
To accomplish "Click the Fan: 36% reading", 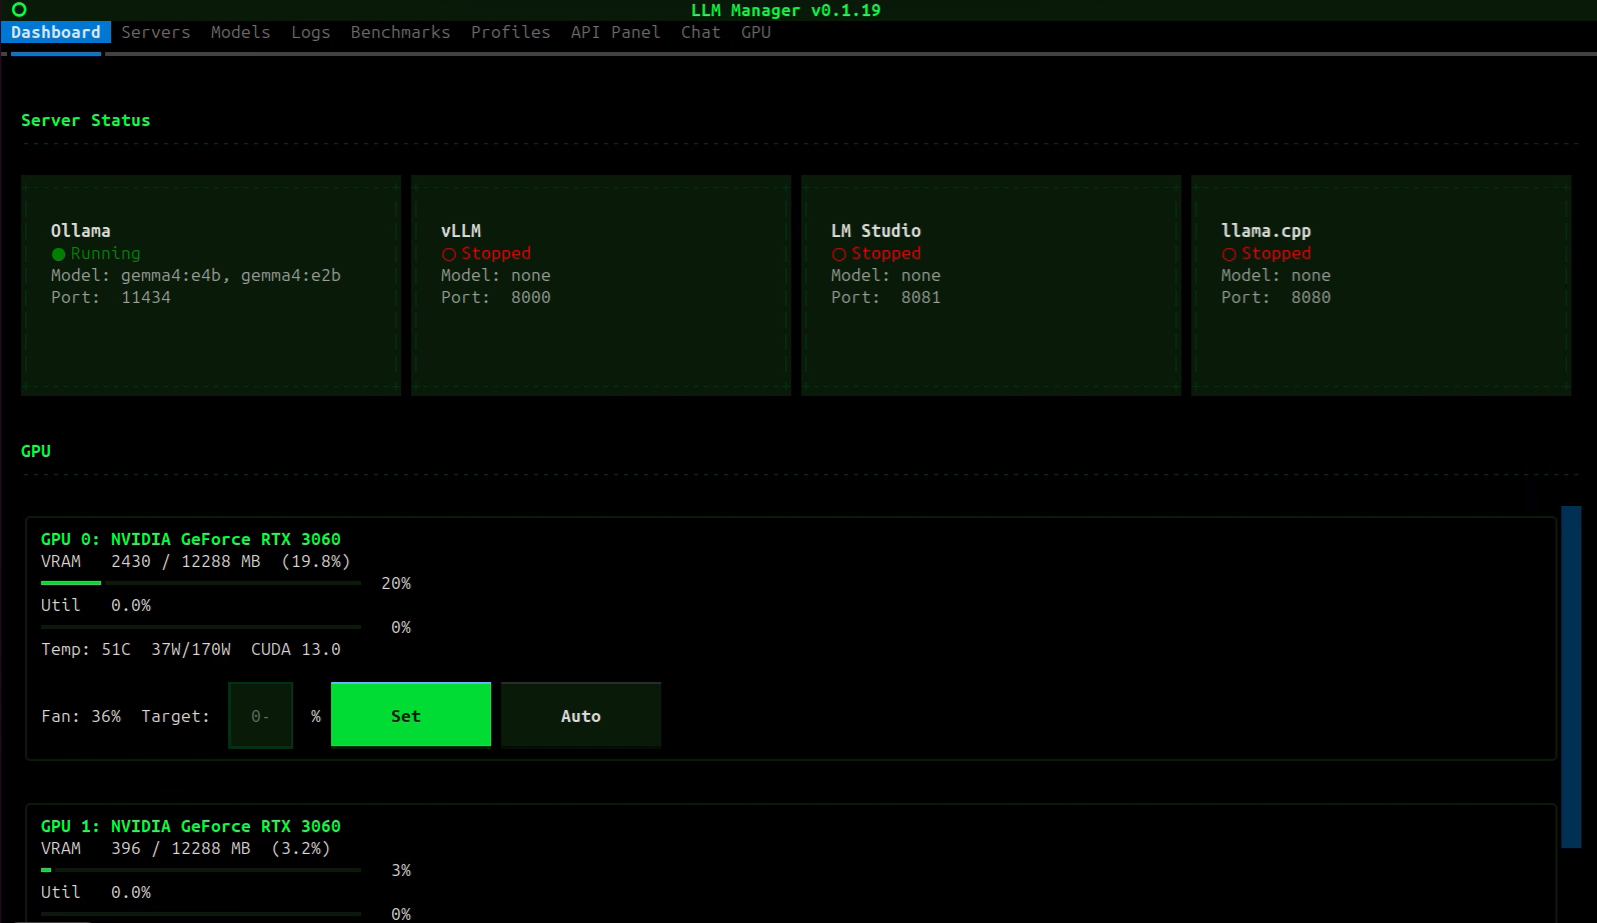I will pos(81,716).
